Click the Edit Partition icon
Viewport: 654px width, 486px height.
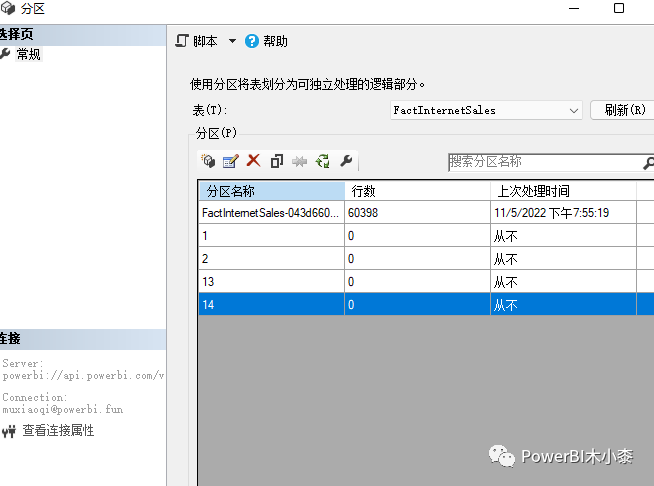pos(231,161)
